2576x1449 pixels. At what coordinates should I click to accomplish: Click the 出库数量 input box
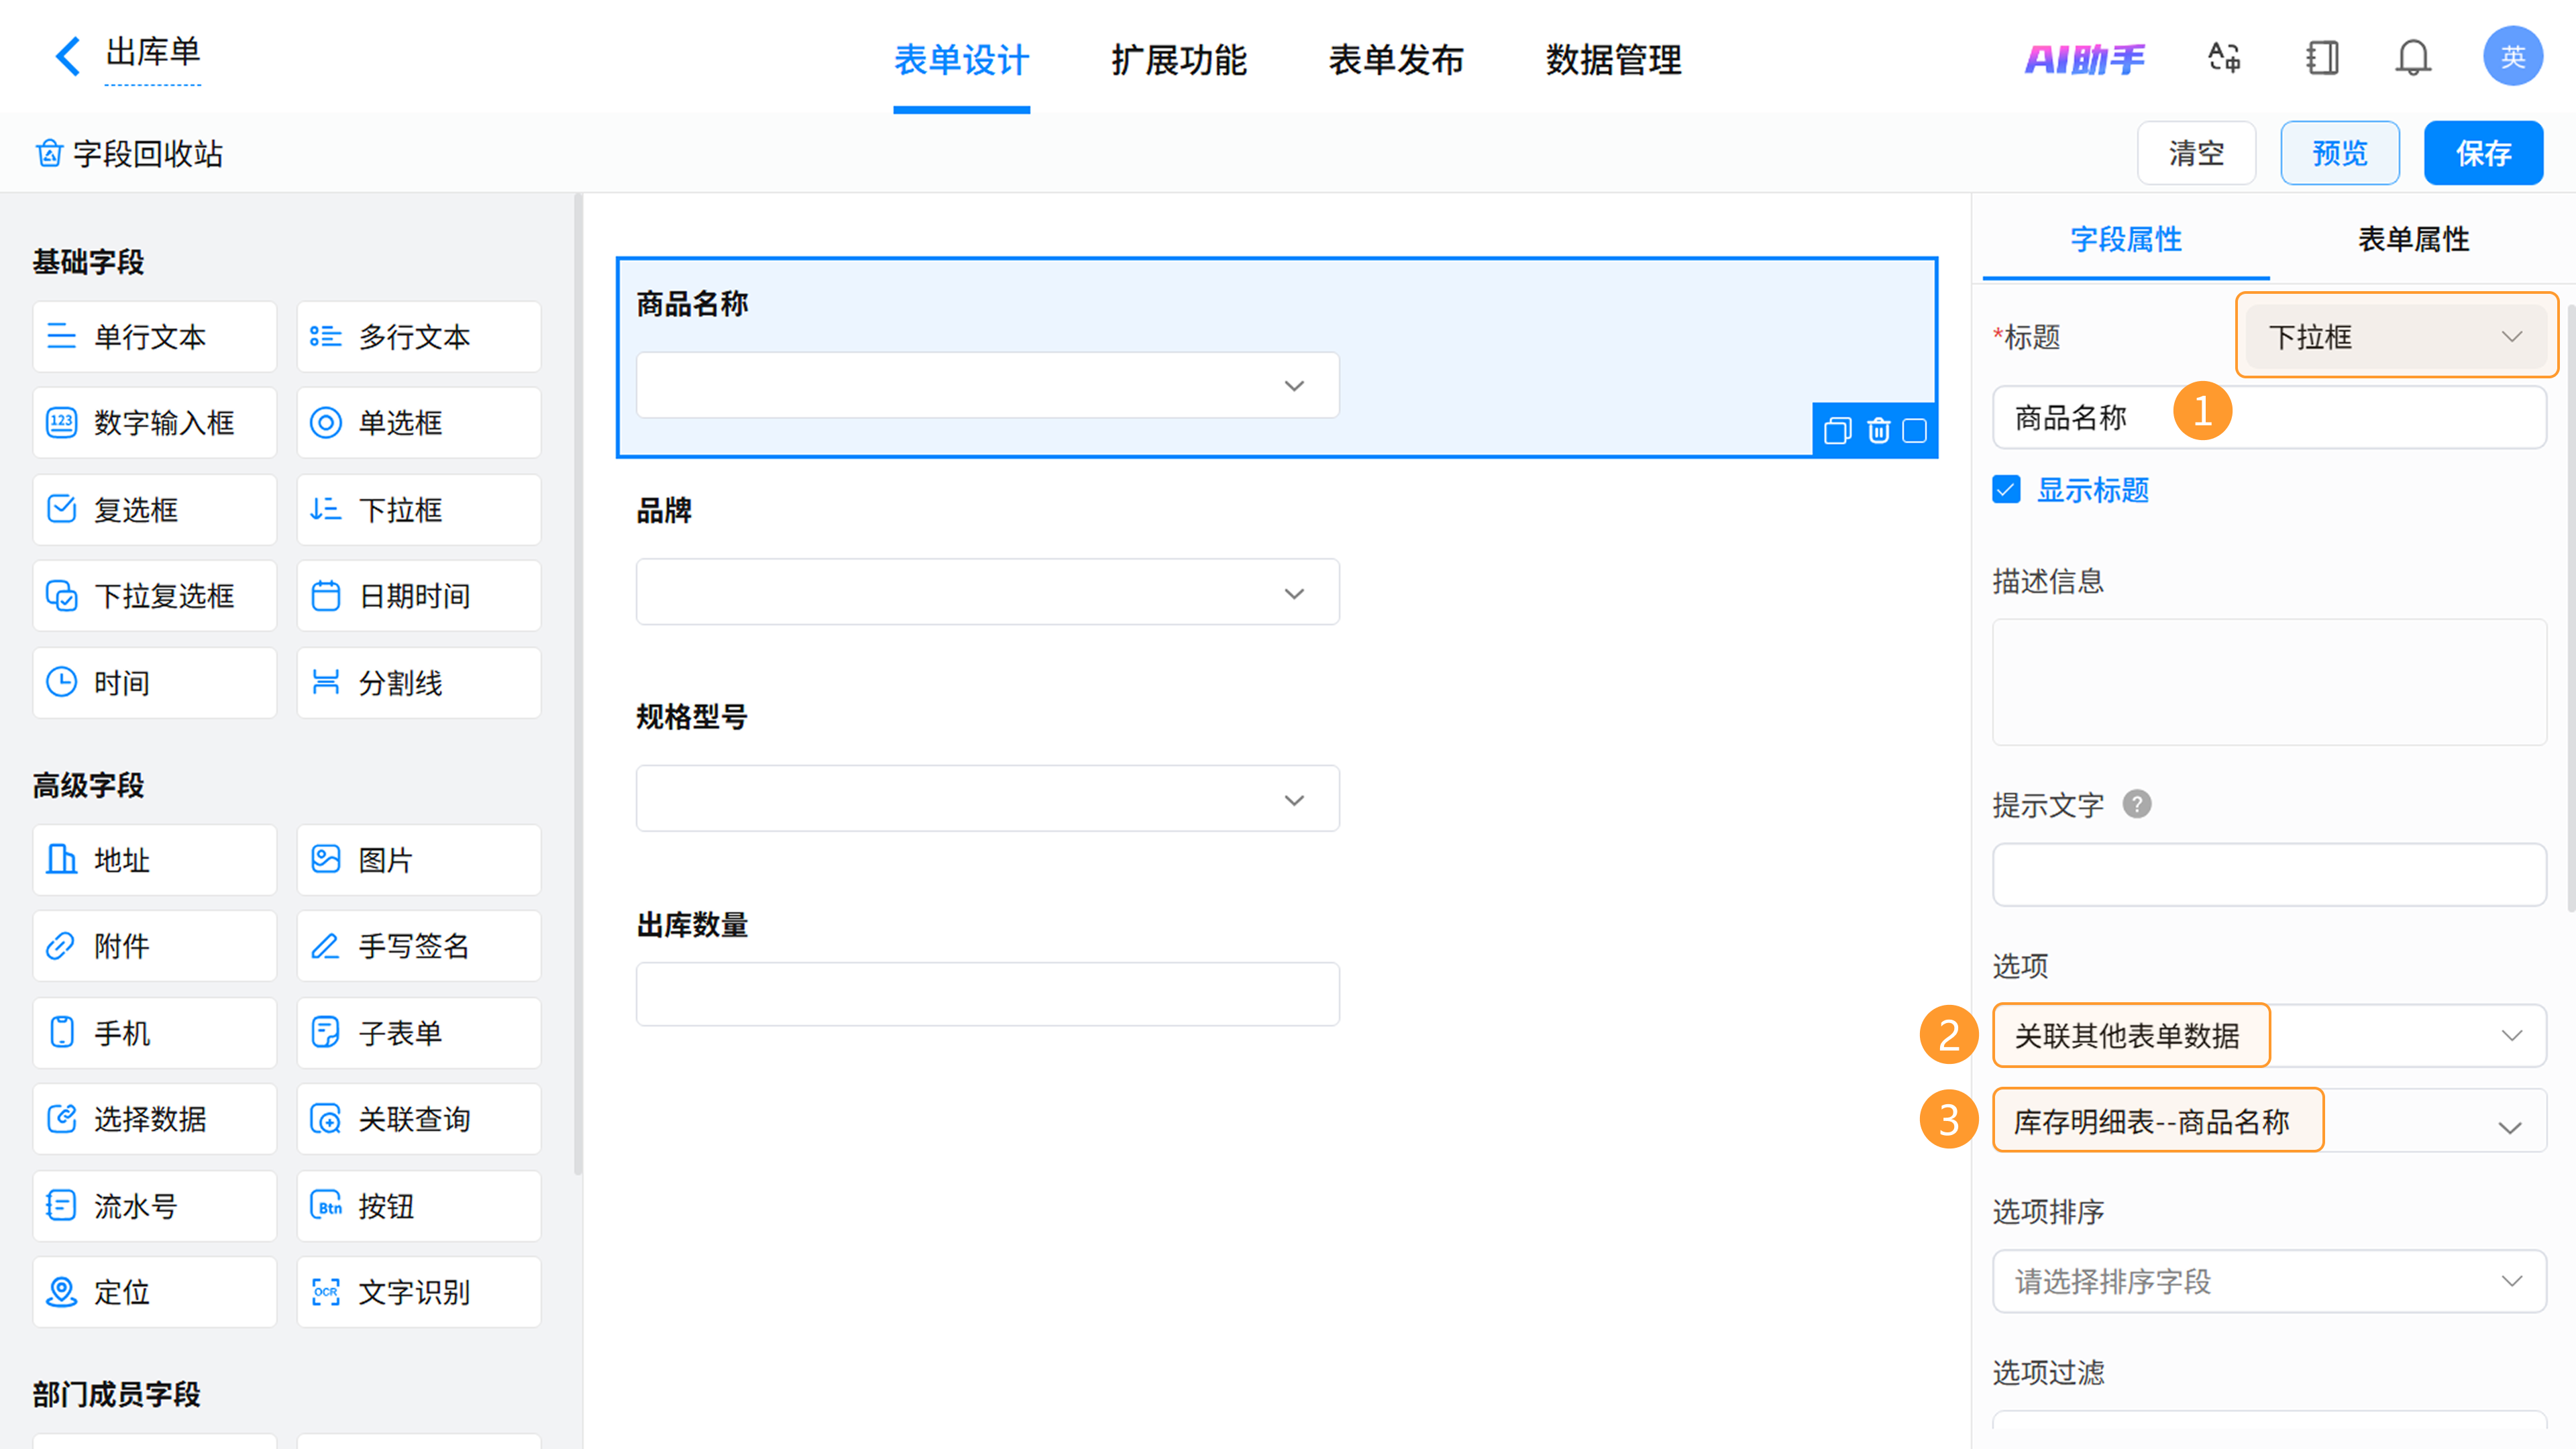point(987,994)
